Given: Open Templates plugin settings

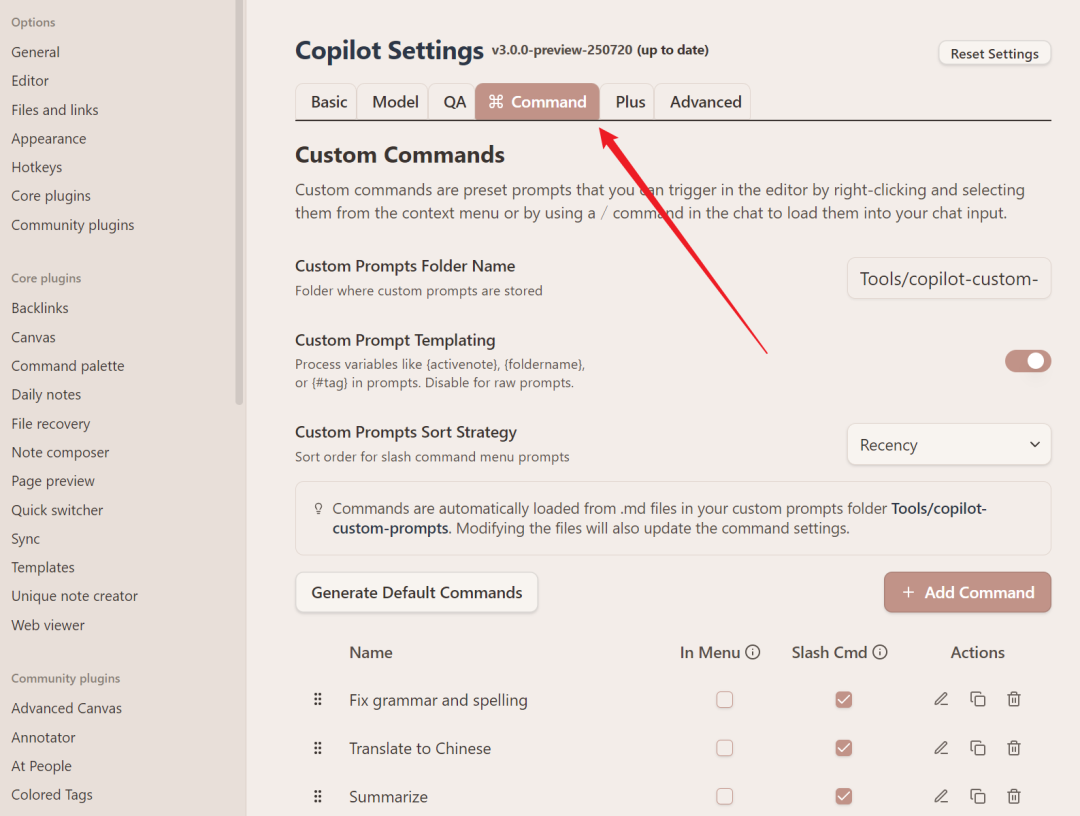Looking at the screenshot, I should point(43,567).
